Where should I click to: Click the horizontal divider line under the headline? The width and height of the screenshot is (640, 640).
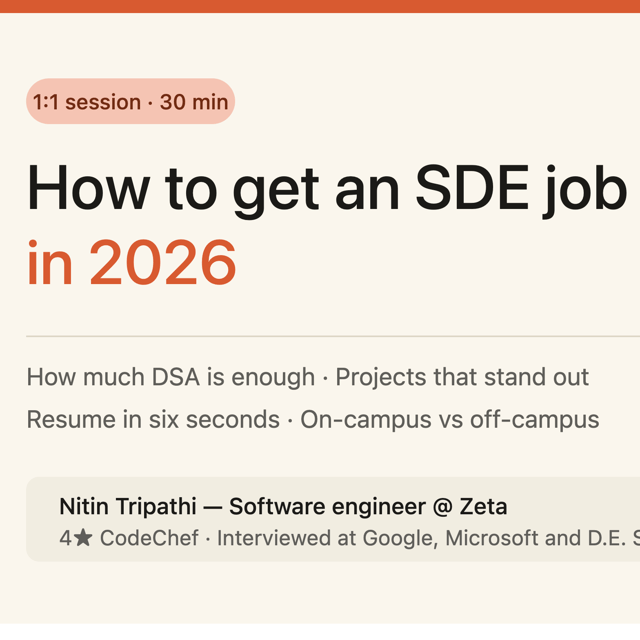[333, 336]
